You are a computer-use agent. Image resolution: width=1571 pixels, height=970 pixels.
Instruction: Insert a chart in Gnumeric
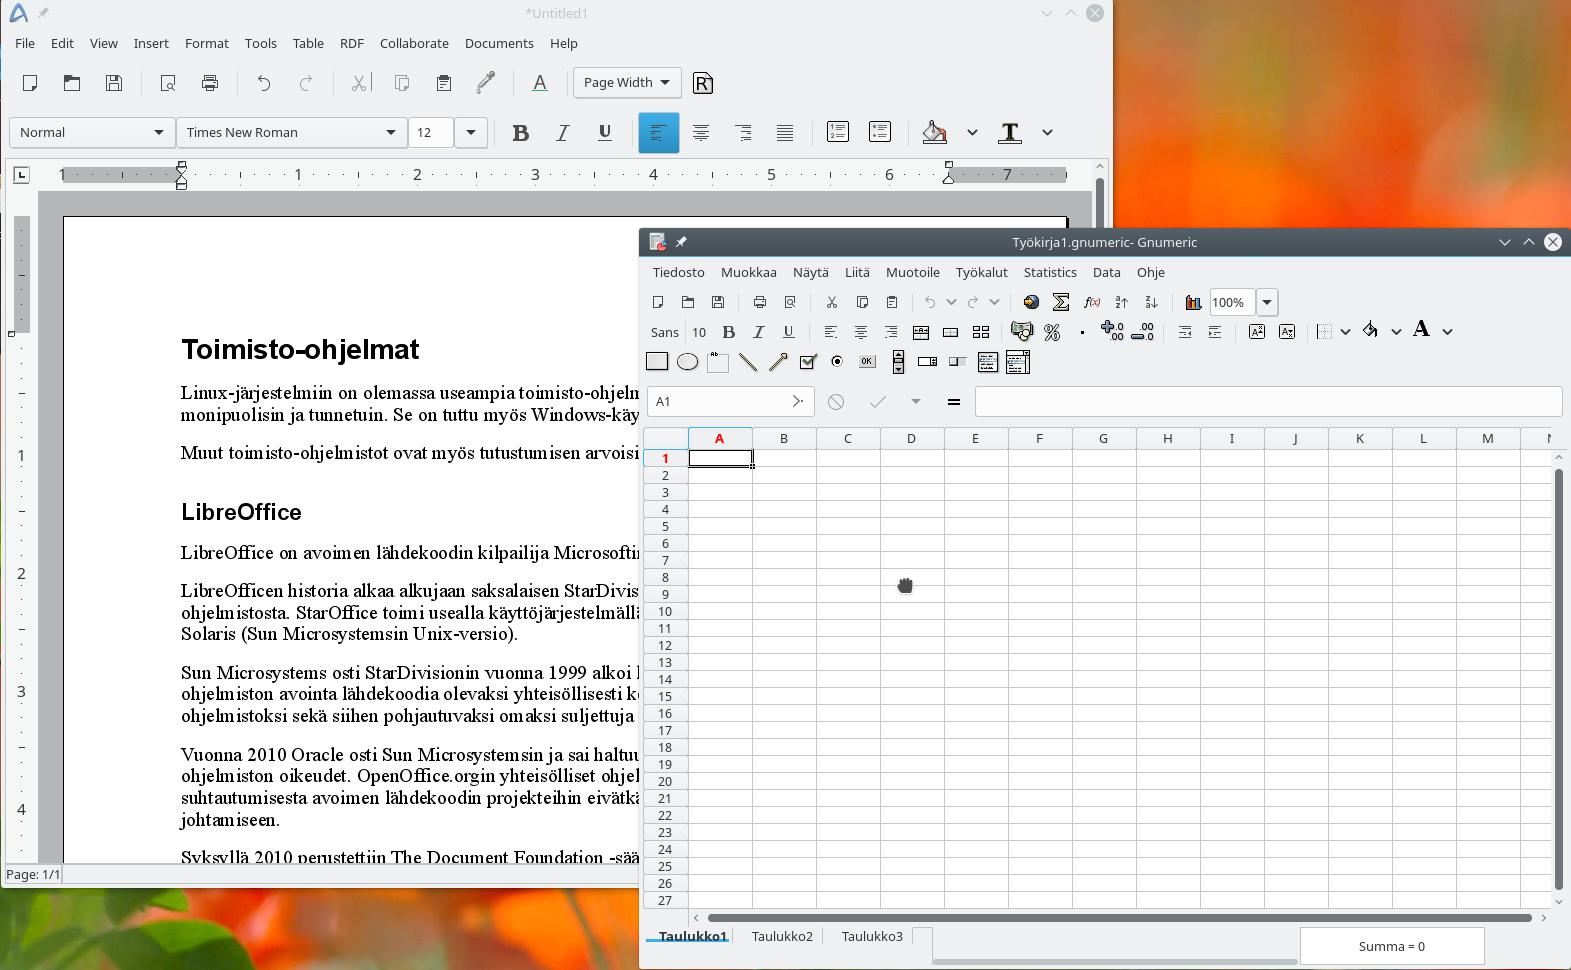point(1193,302)
